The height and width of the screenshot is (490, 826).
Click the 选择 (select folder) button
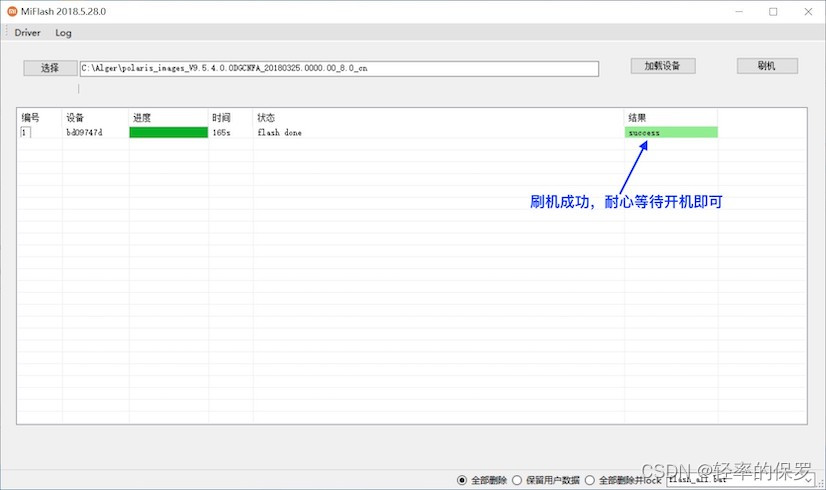[x=50, y=68]
